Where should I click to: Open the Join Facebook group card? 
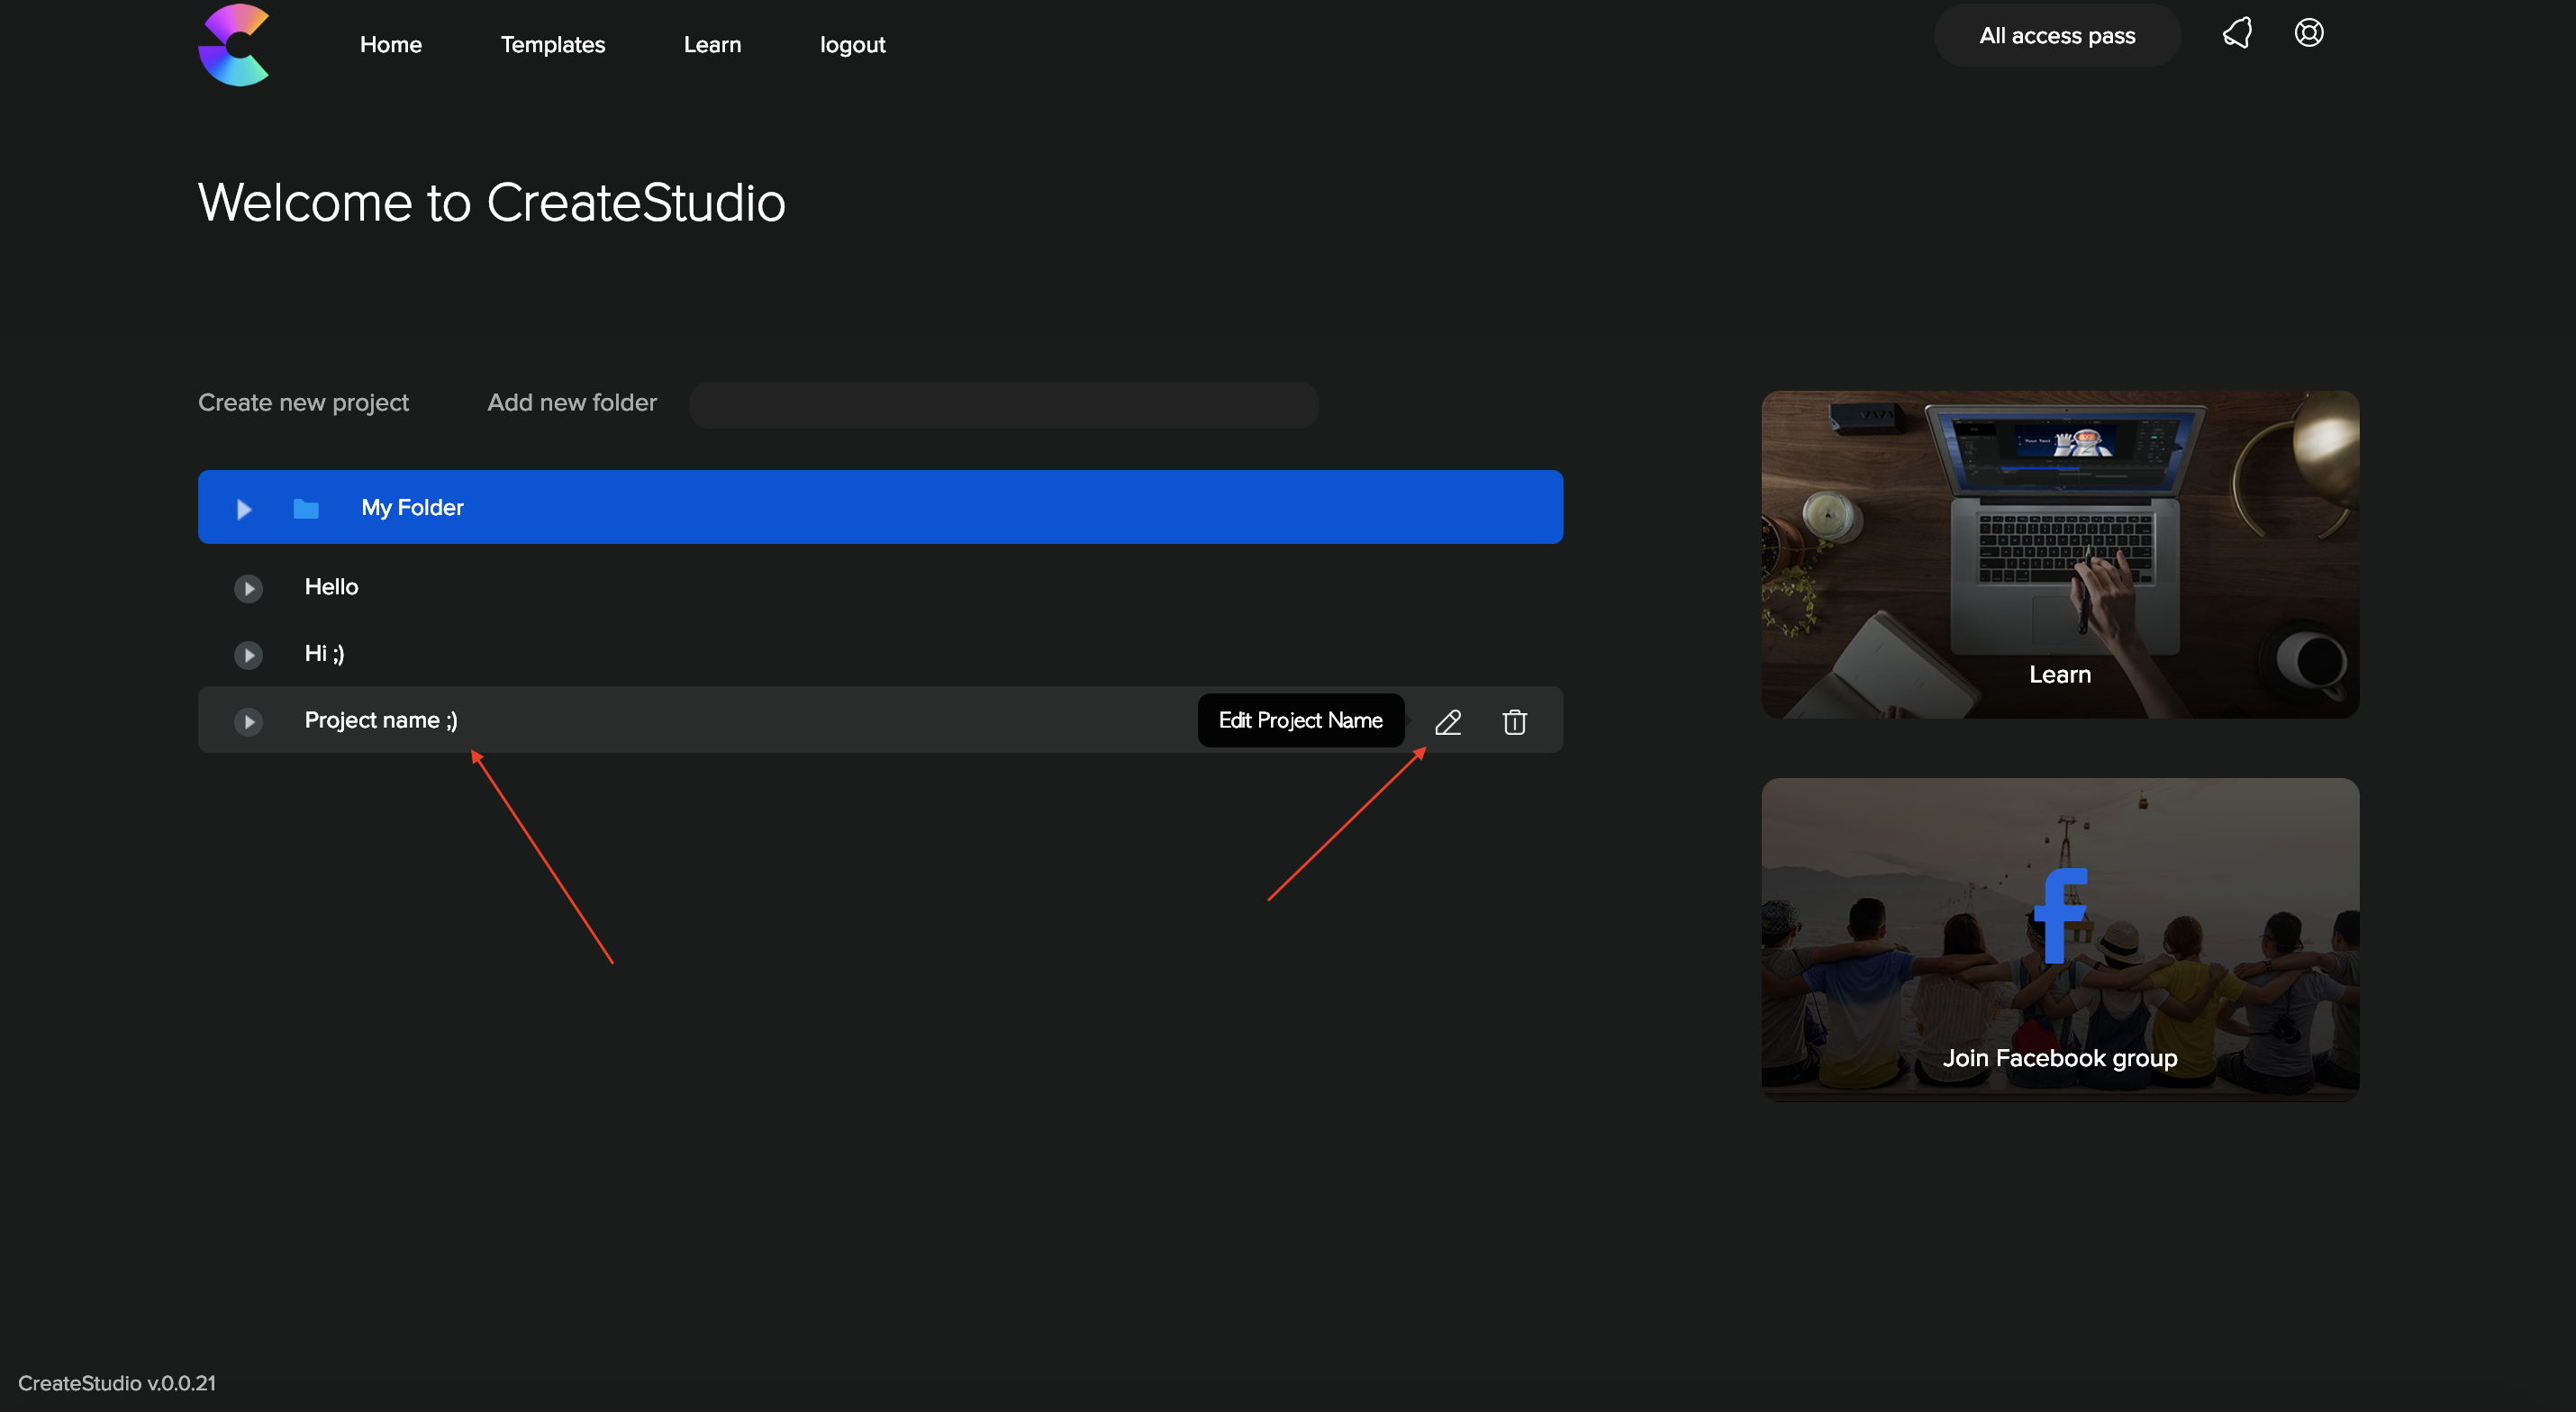click(2059, 938)
